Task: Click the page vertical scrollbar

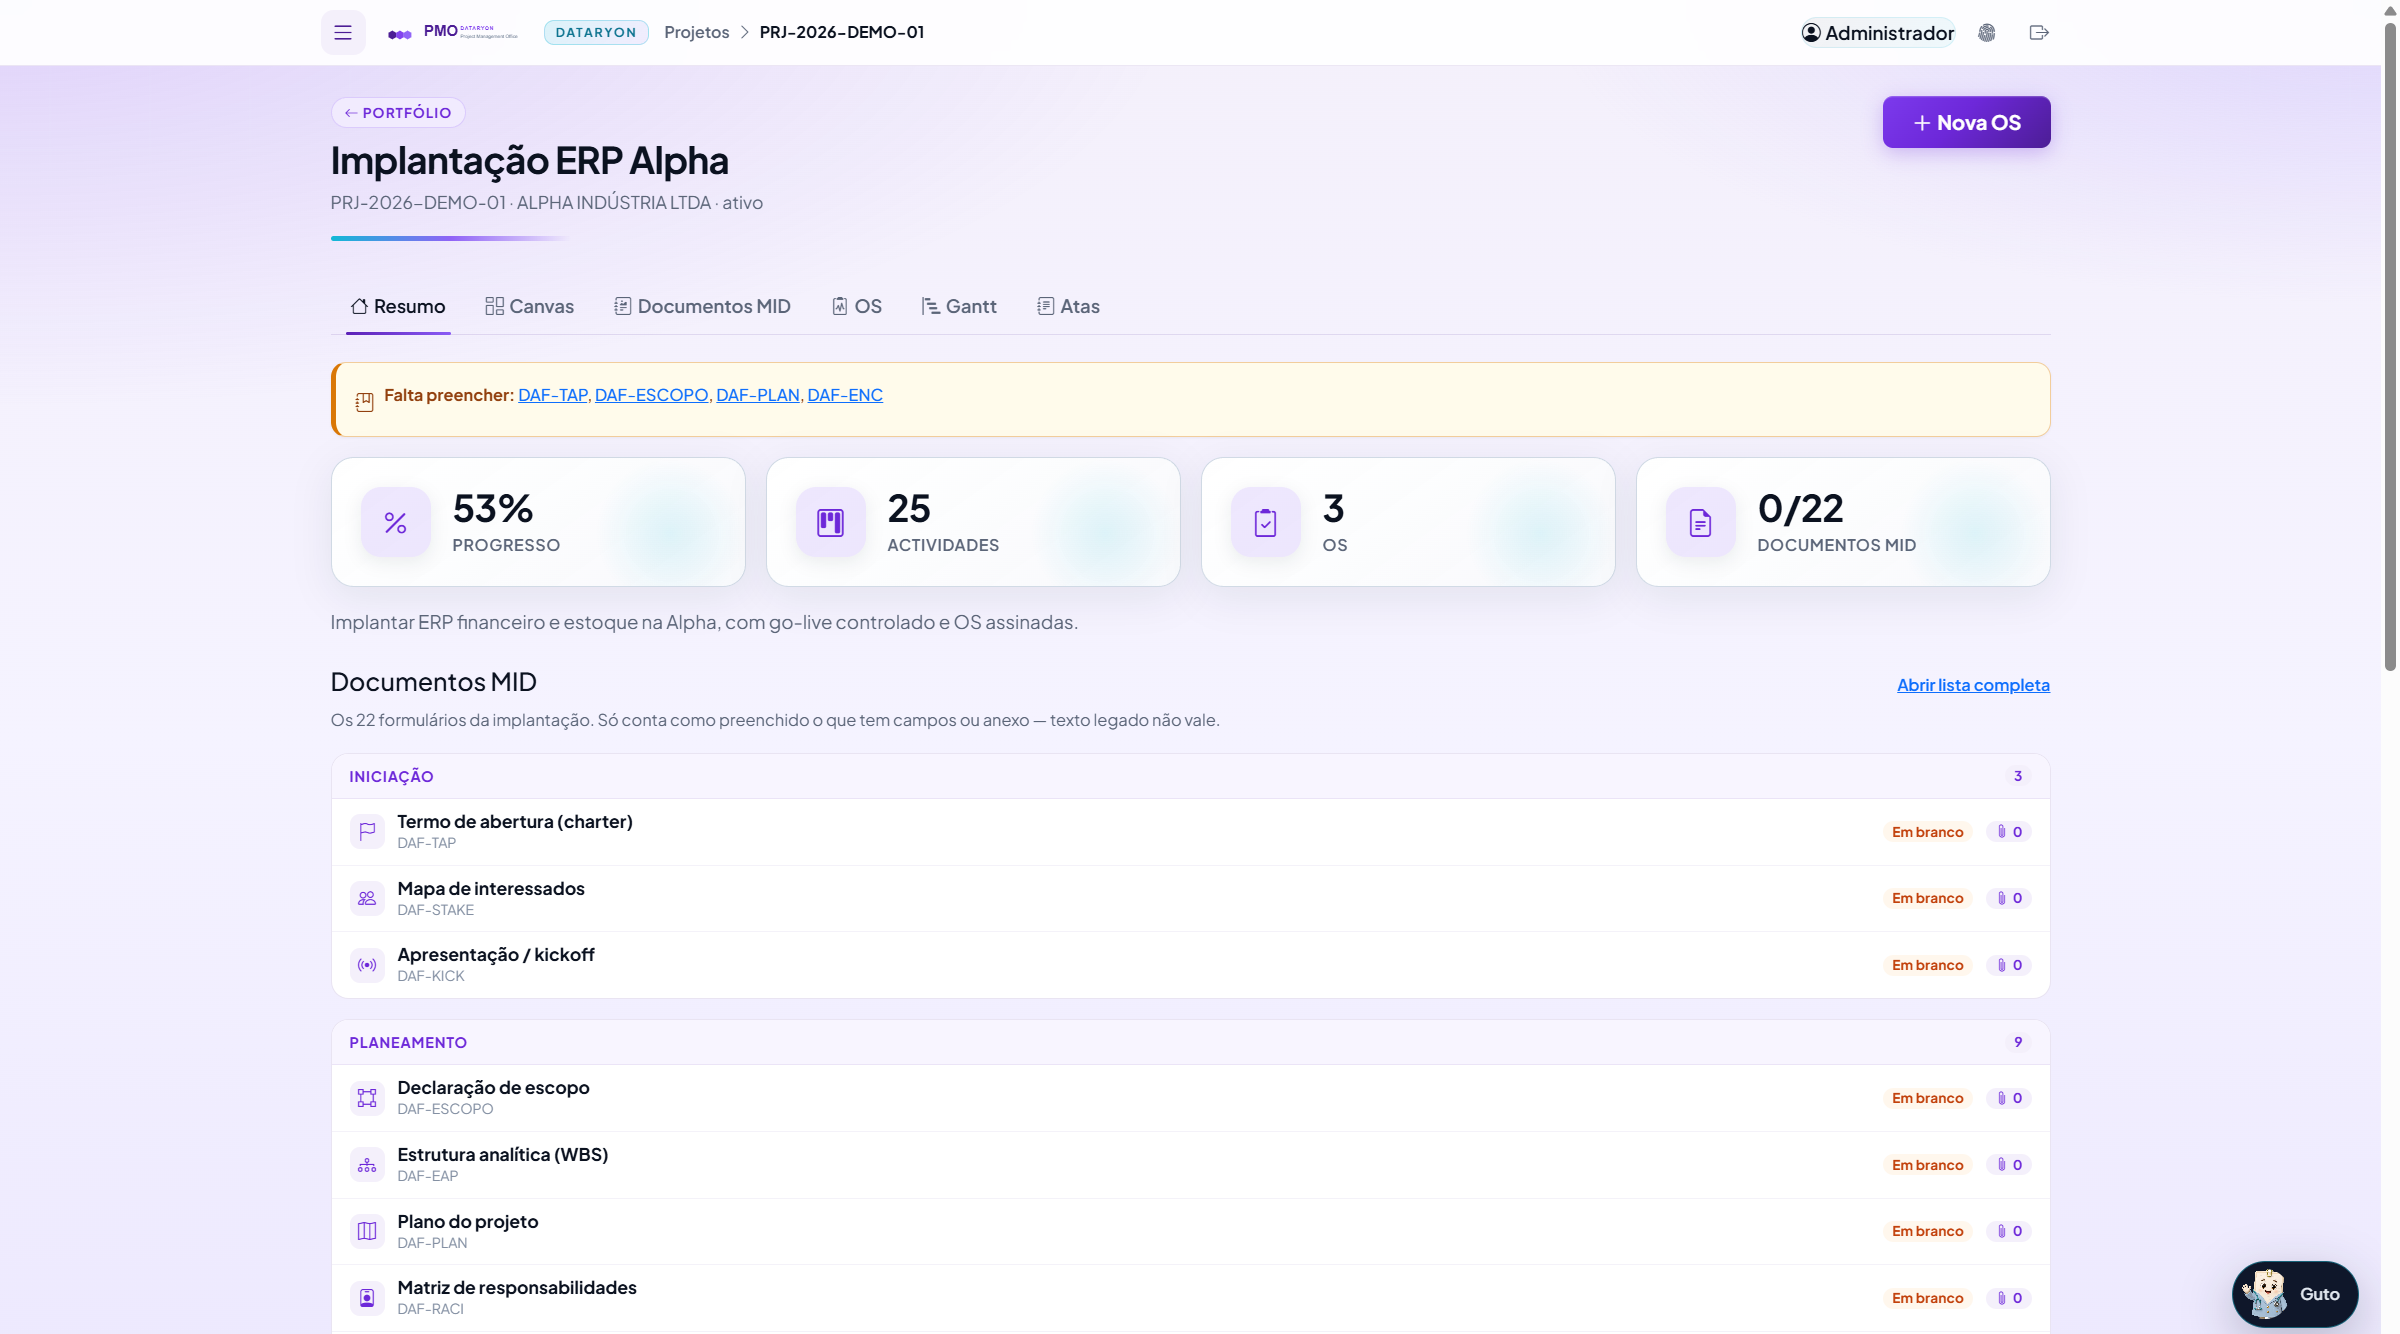Action: (x=2390, y=345)
